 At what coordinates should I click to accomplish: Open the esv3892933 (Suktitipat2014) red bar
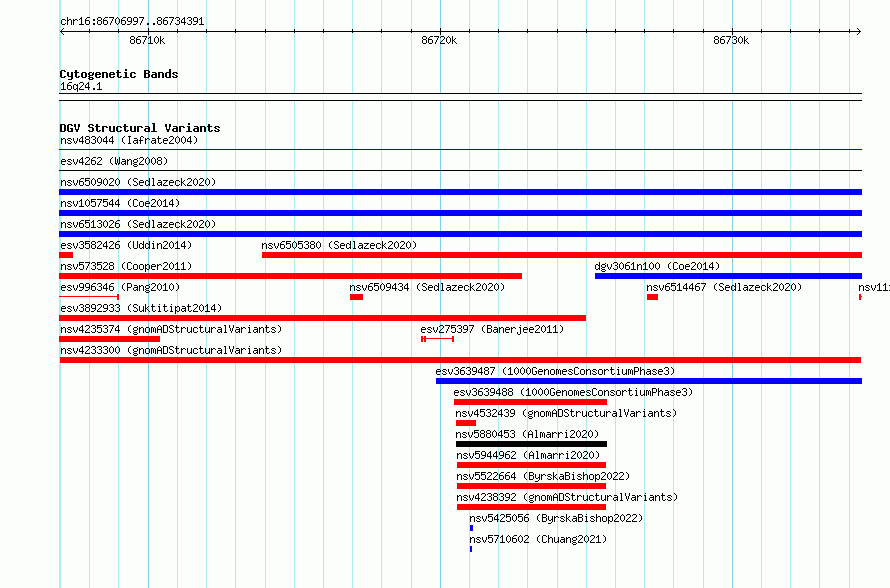point(322,318)
